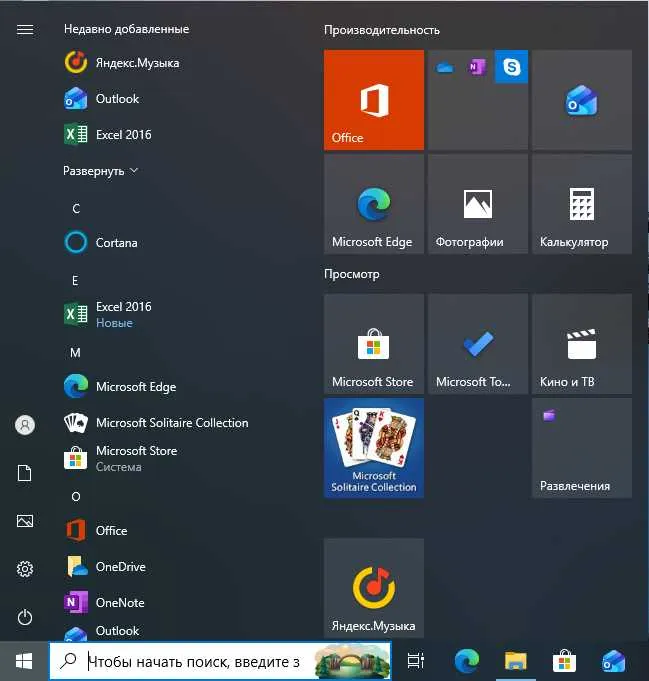Open Task View on the taskbar

point(415,661)
